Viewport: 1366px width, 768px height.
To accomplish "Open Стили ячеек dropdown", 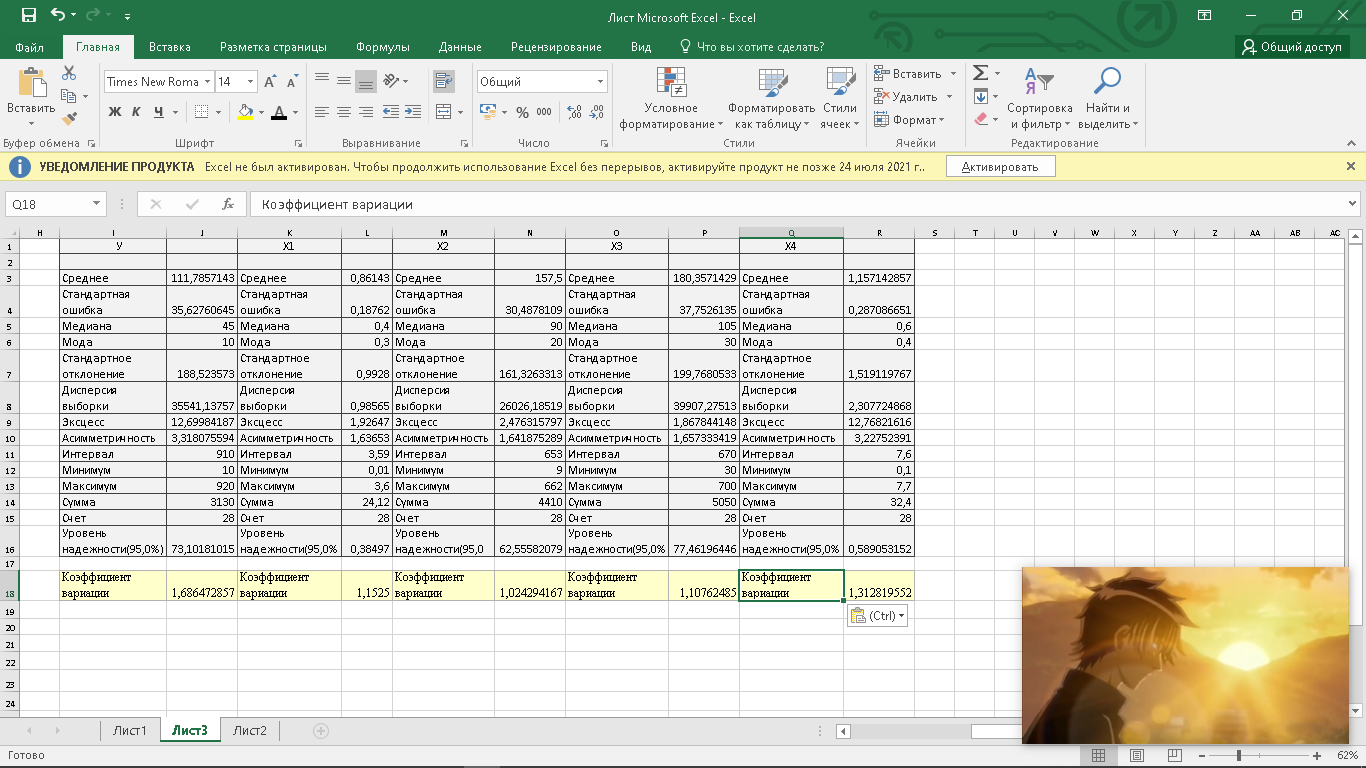I will pos(840,99).
